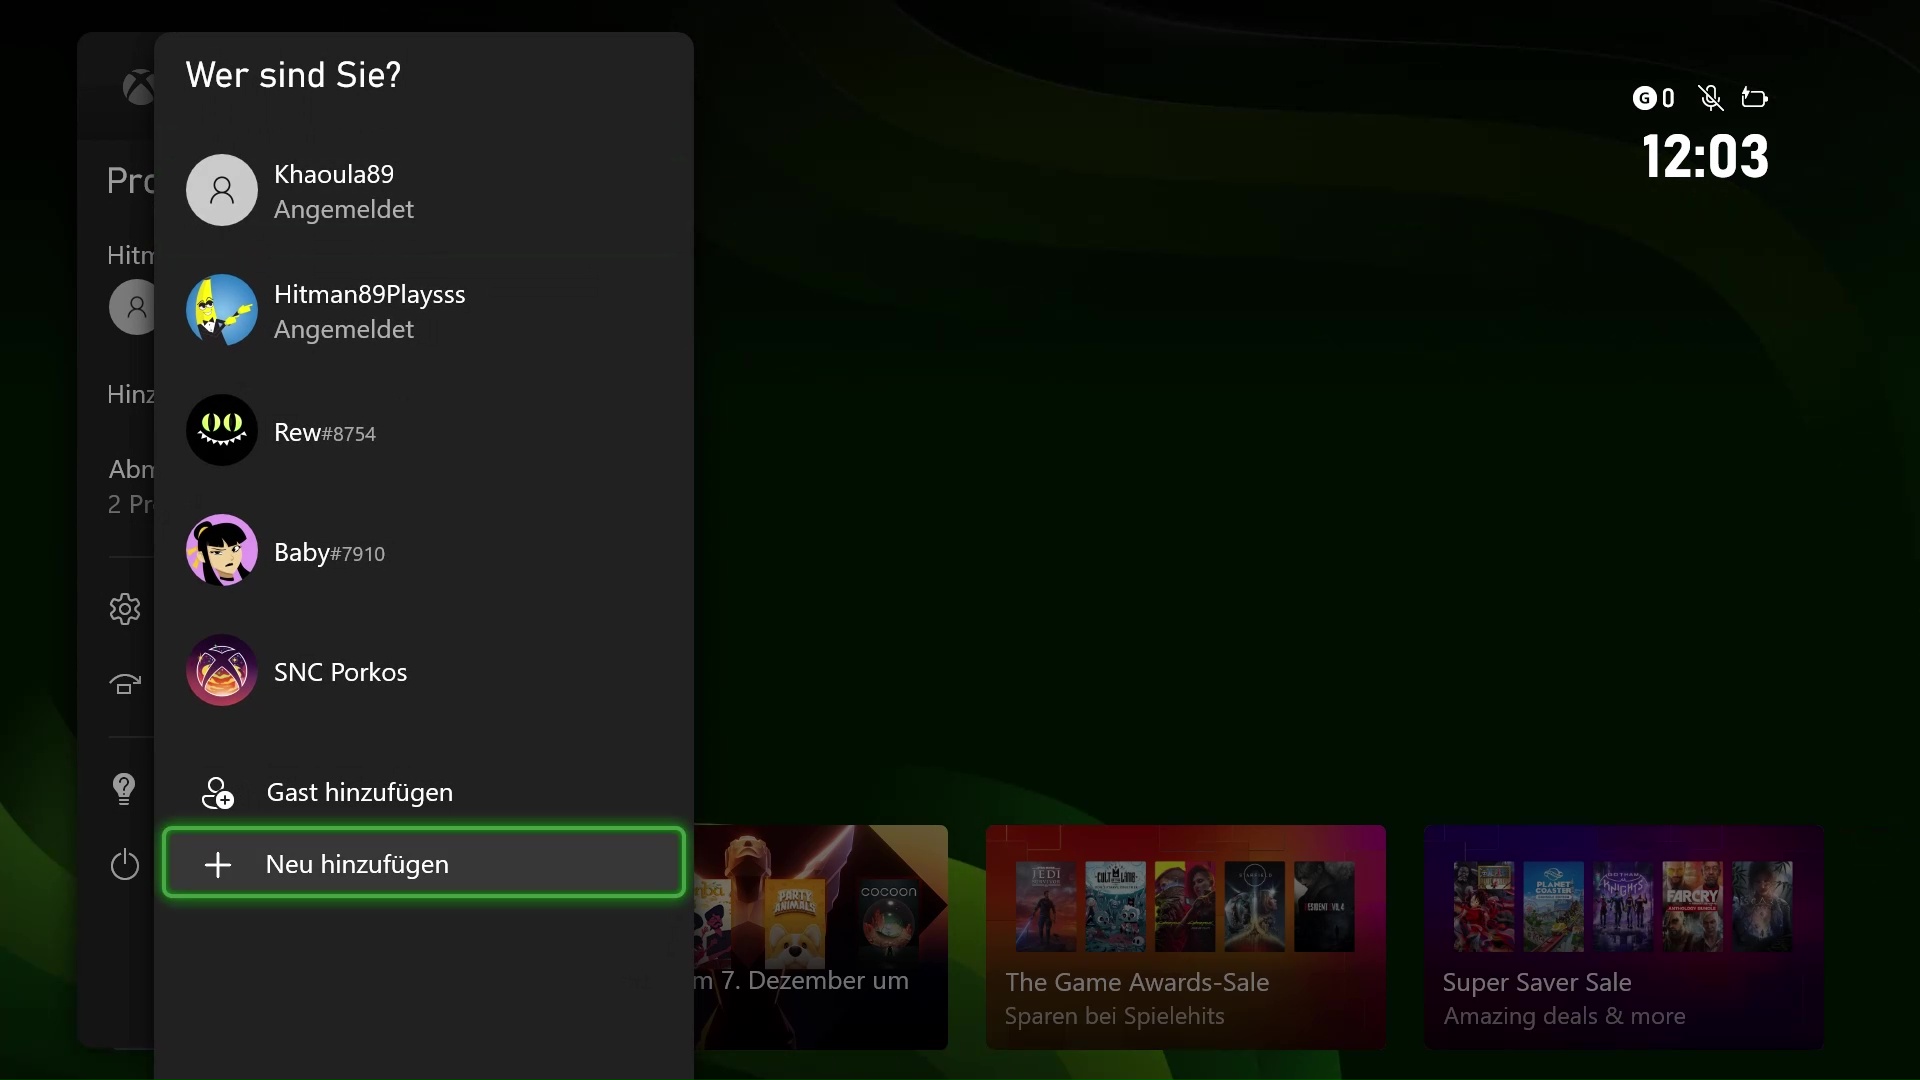Open the Xbox logo in guide header
This screenshot has height=1080, width=1920.
139,88
